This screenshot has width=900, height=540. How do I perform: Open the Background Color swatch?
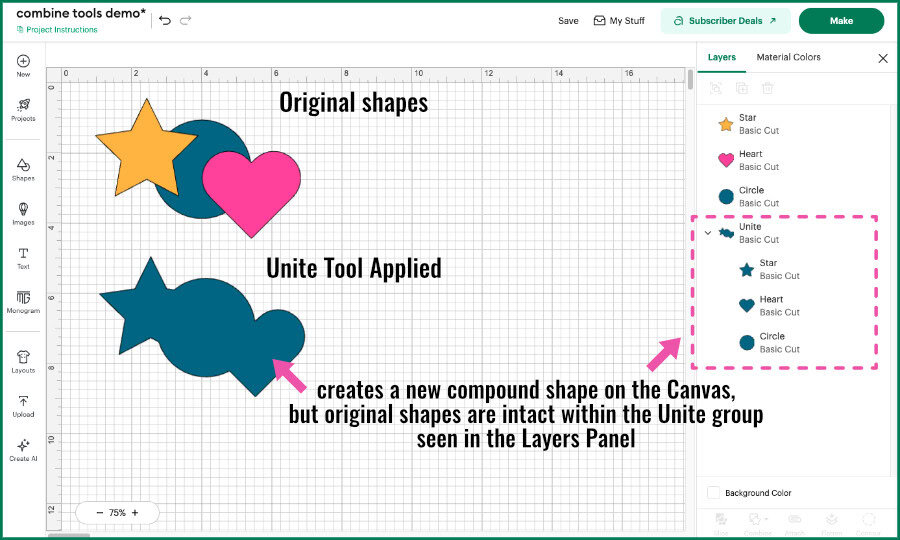click(713, 493)
